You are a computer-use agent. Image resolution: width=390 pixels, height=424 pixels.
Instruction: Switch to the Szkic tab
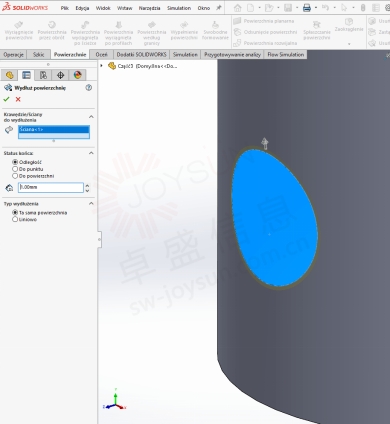(39, 54)
